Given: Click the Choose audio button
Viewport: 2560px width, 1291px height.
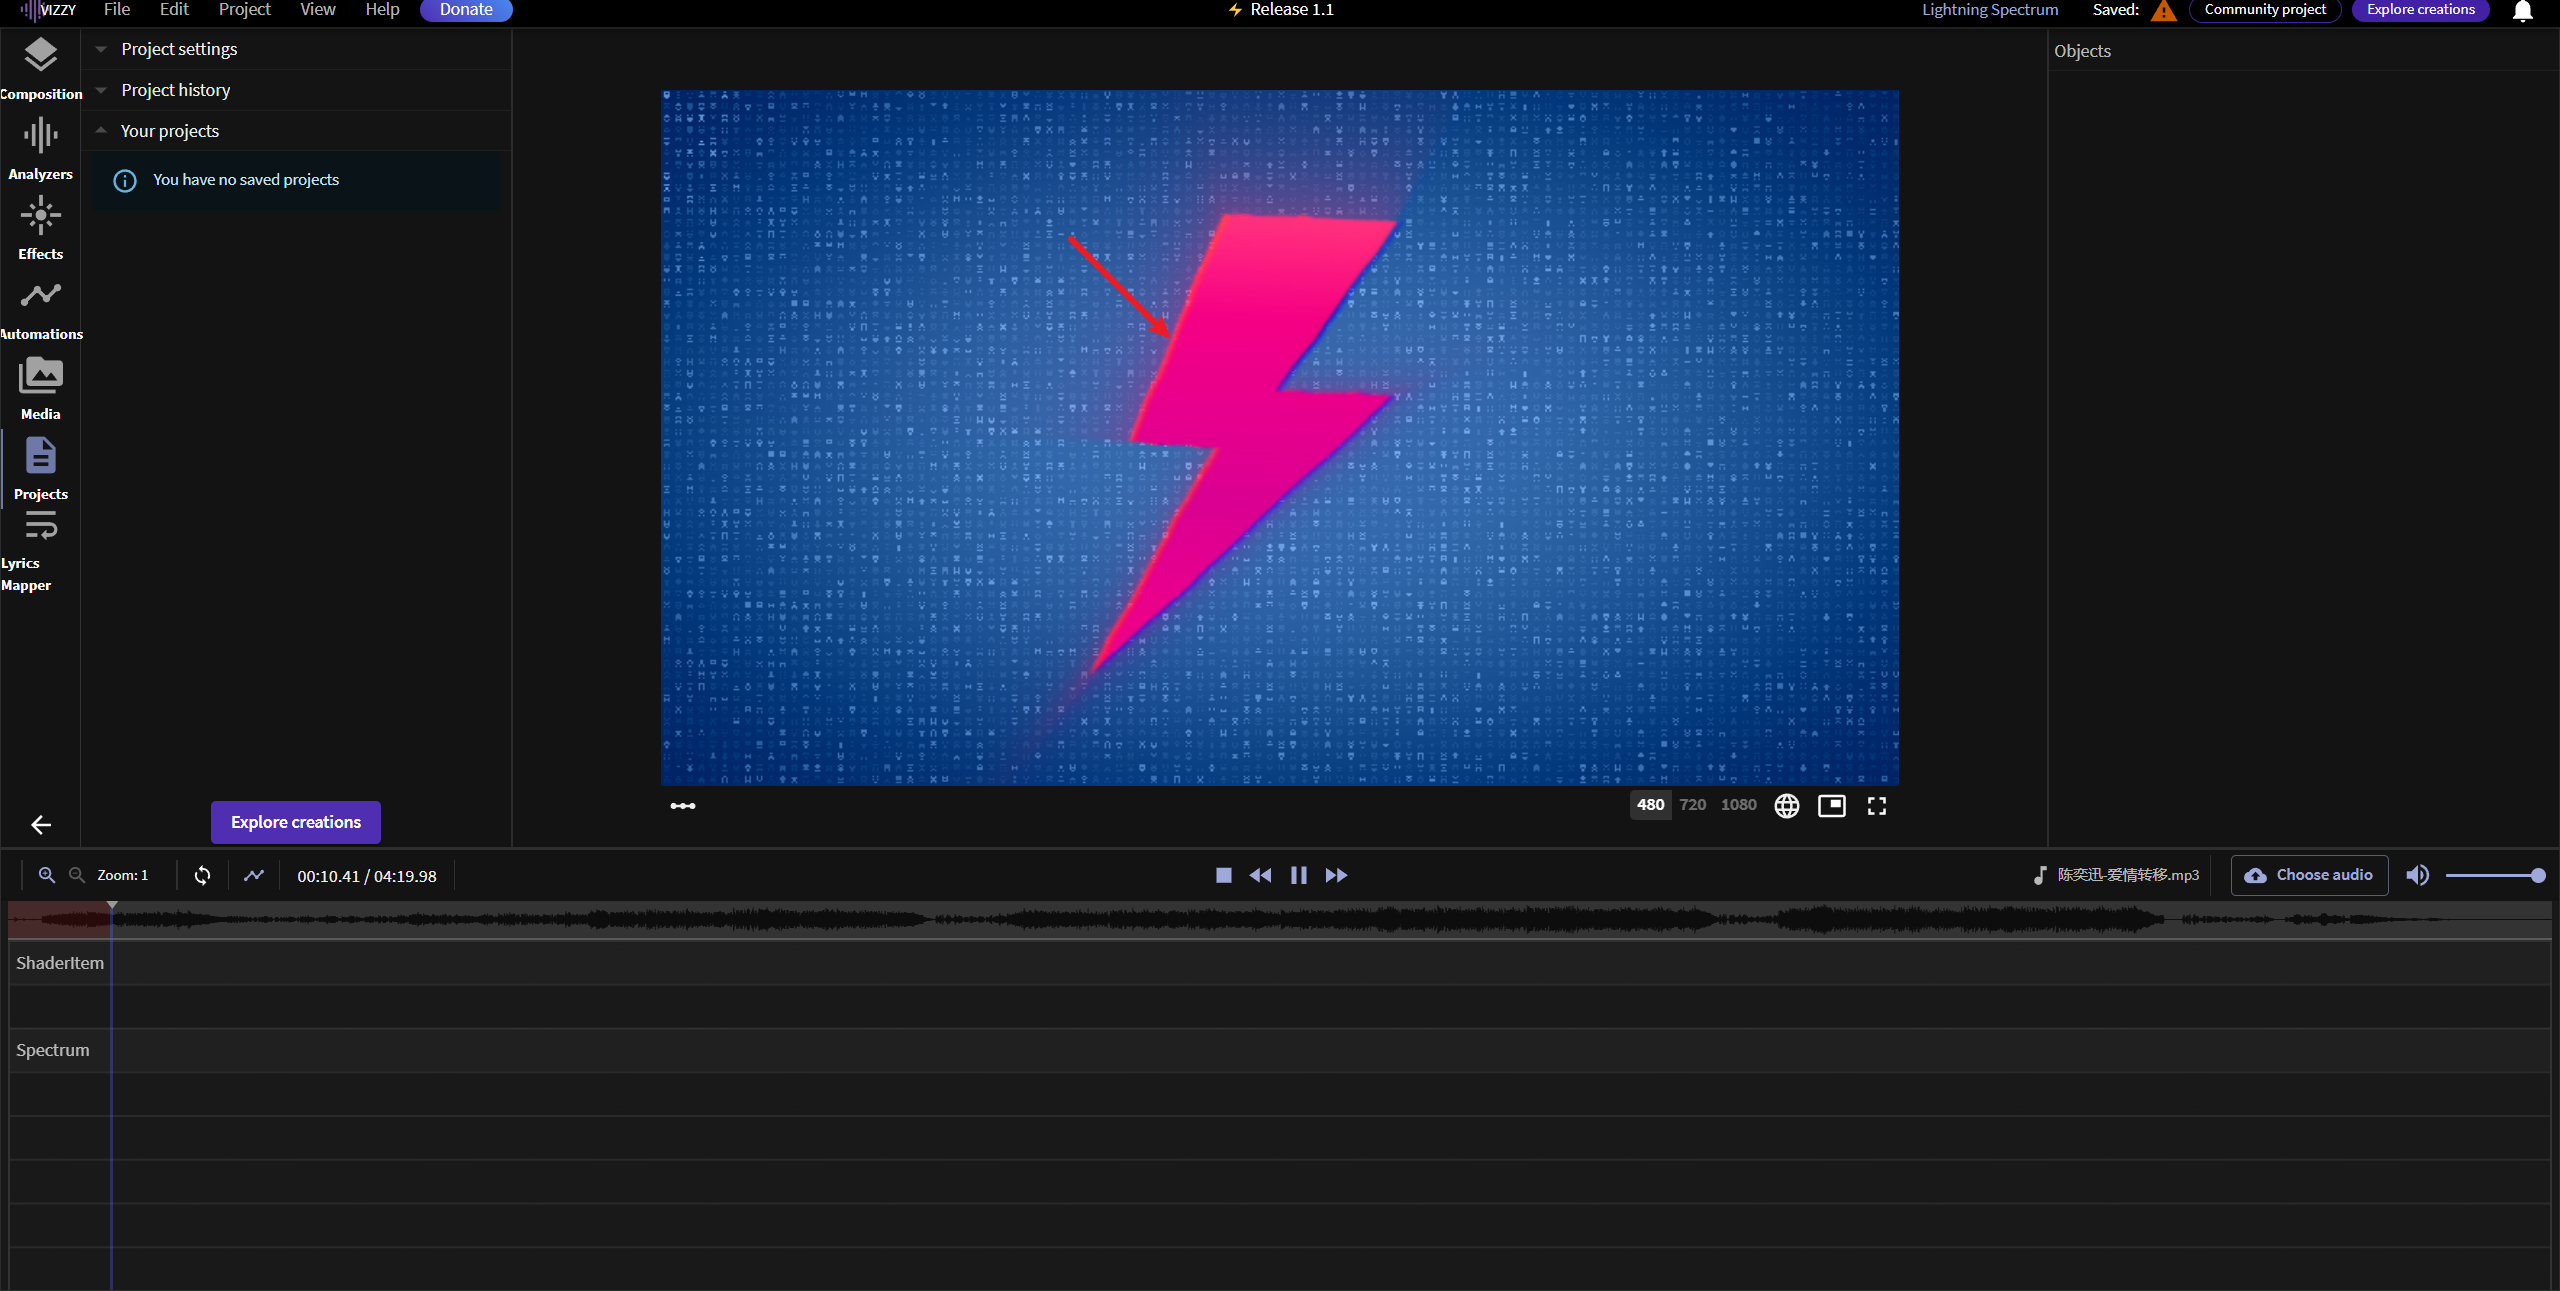Looking at the screenshot, I should tap(2309, 875).
